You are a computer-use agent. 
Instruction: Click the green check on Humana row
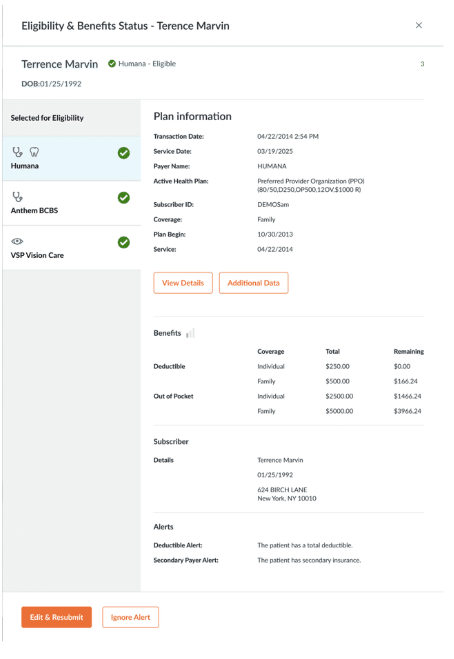point(124,153)
